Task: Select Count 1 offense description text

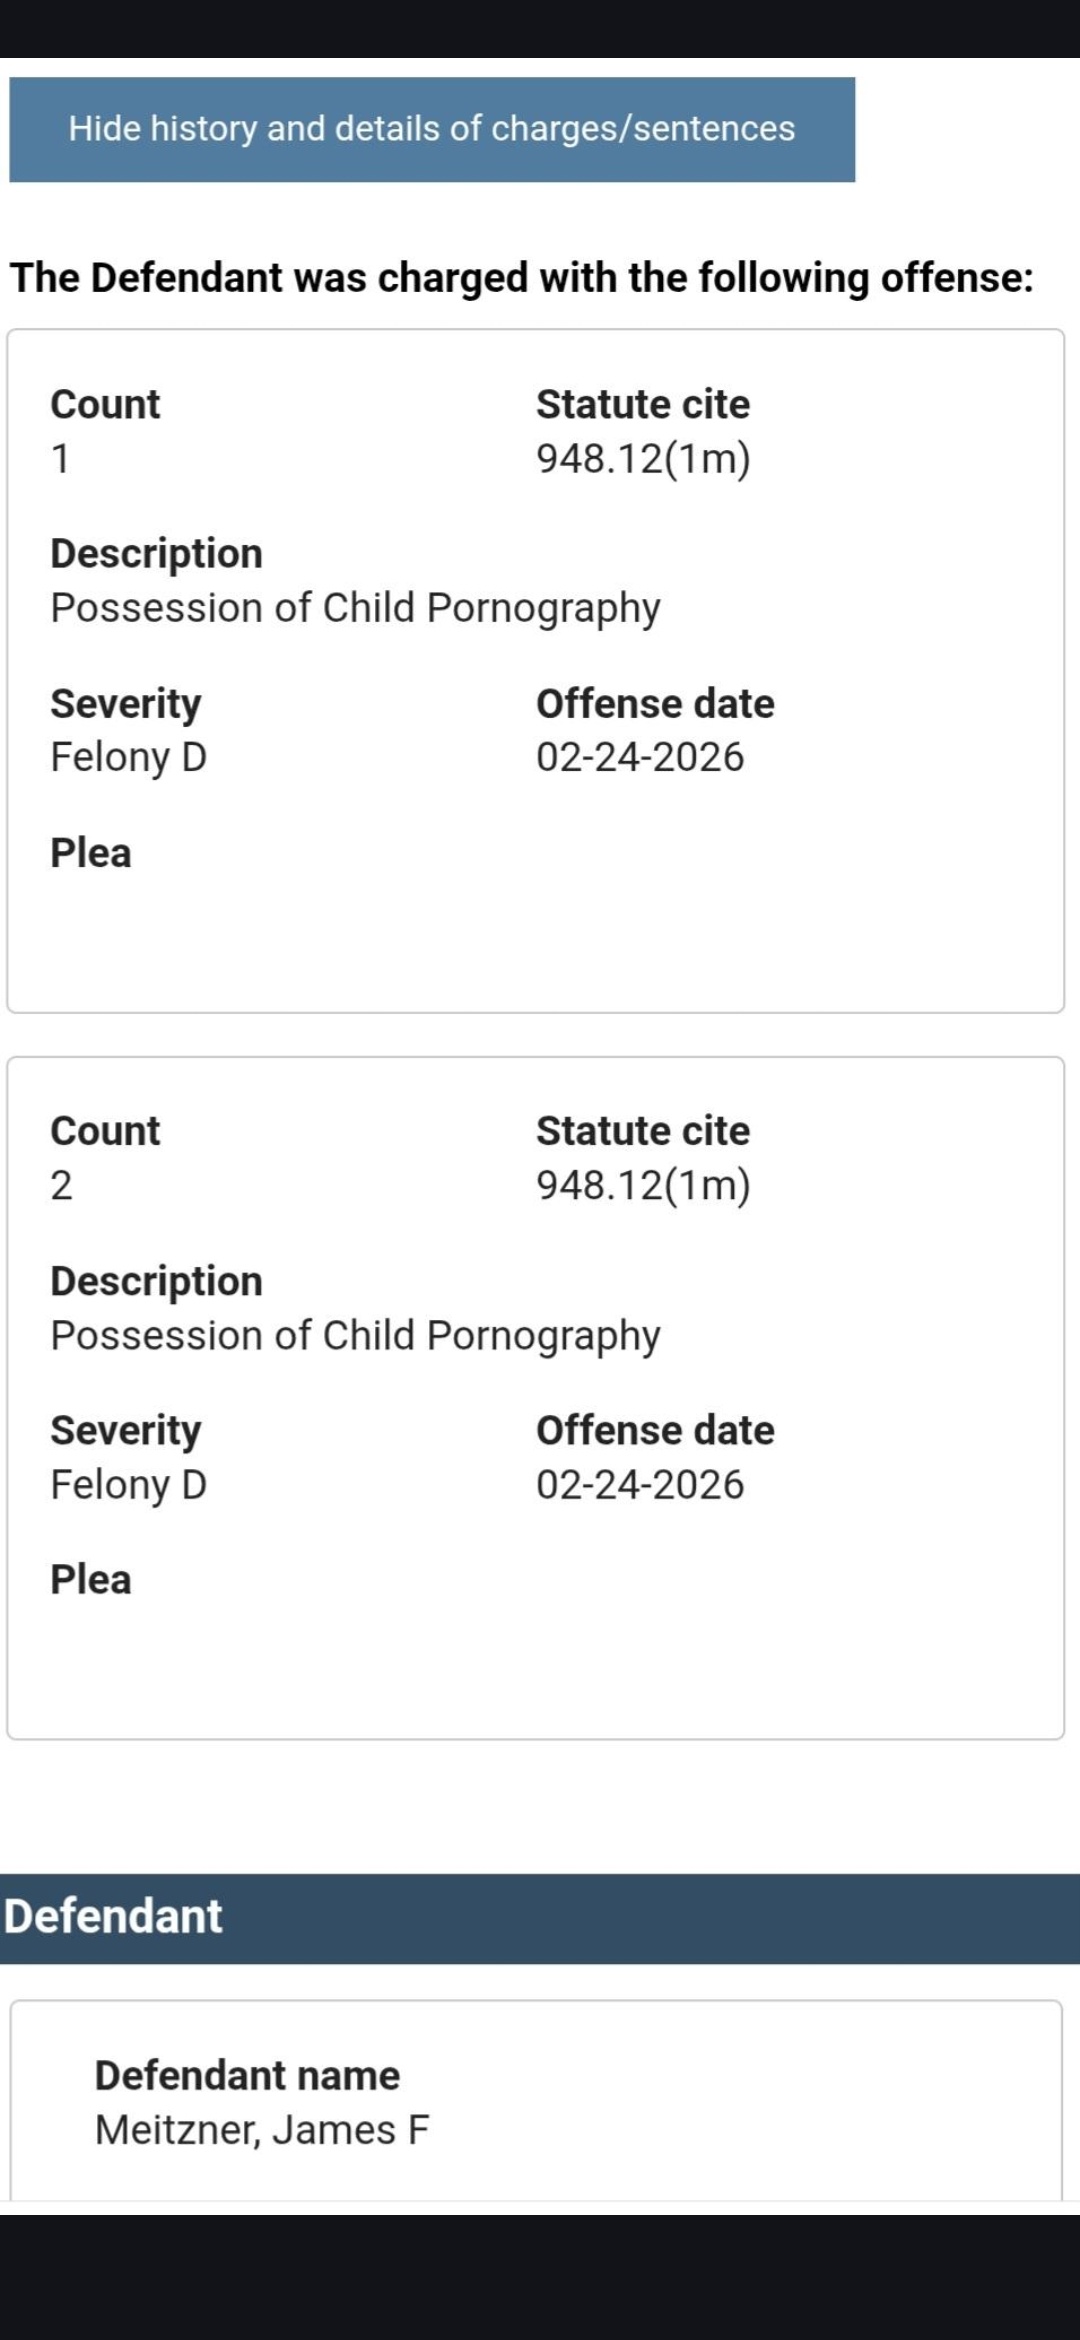Action: pos(355,608)
